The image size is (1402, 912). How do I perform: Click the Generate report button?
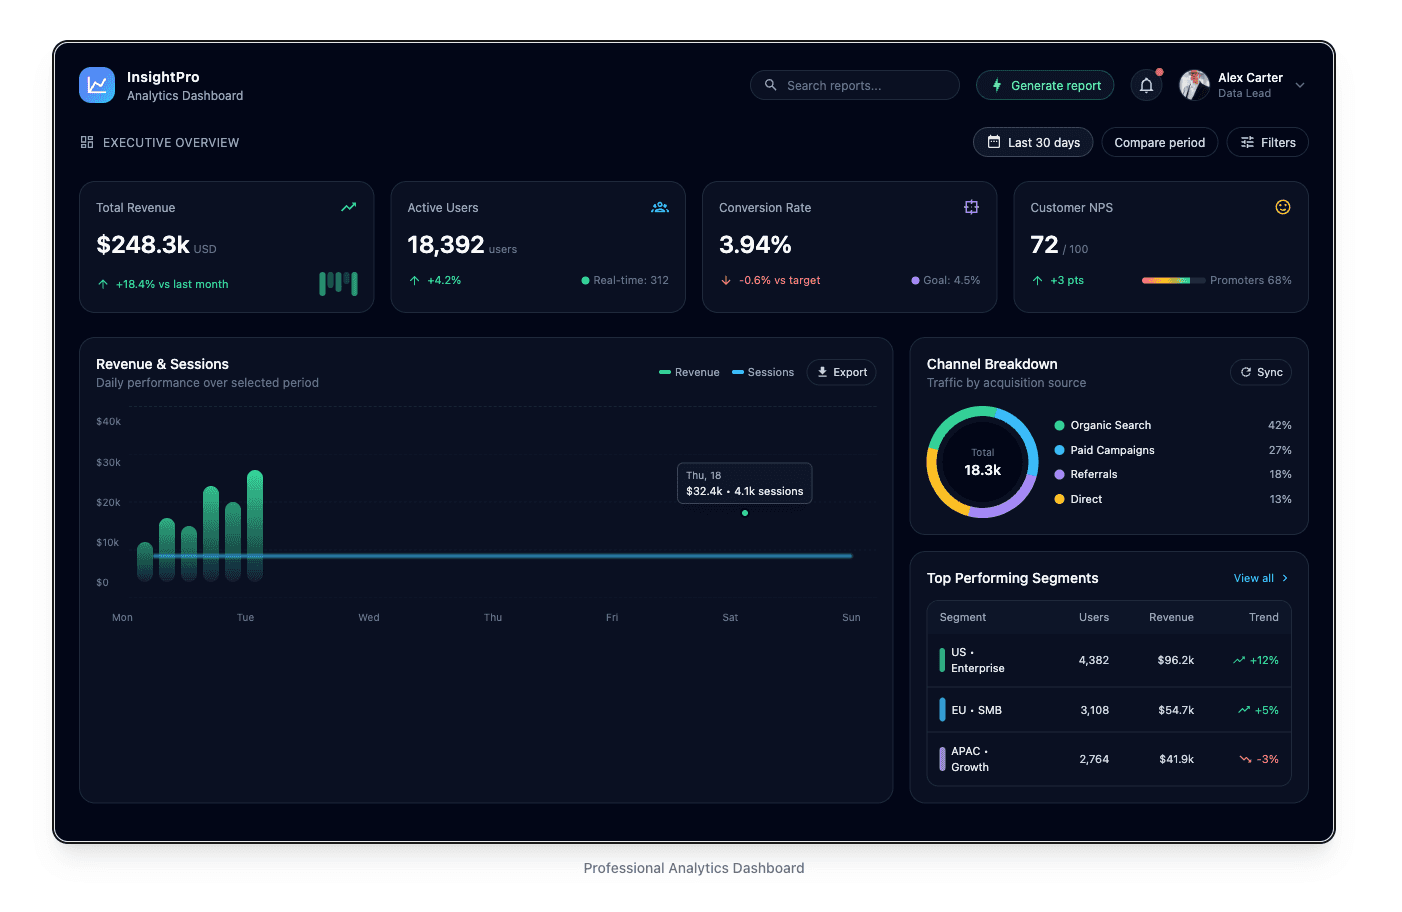(1045, 85)
